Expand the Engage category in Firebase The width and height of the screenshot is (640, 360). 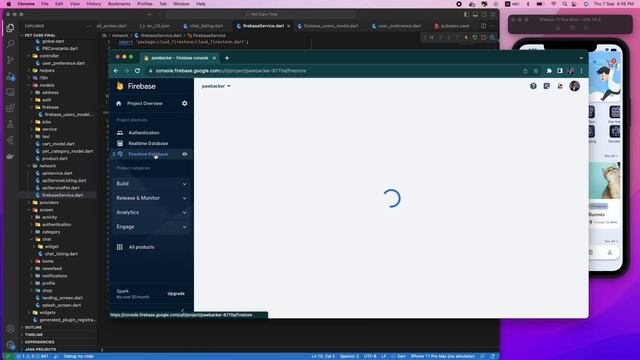pos(151,227)
